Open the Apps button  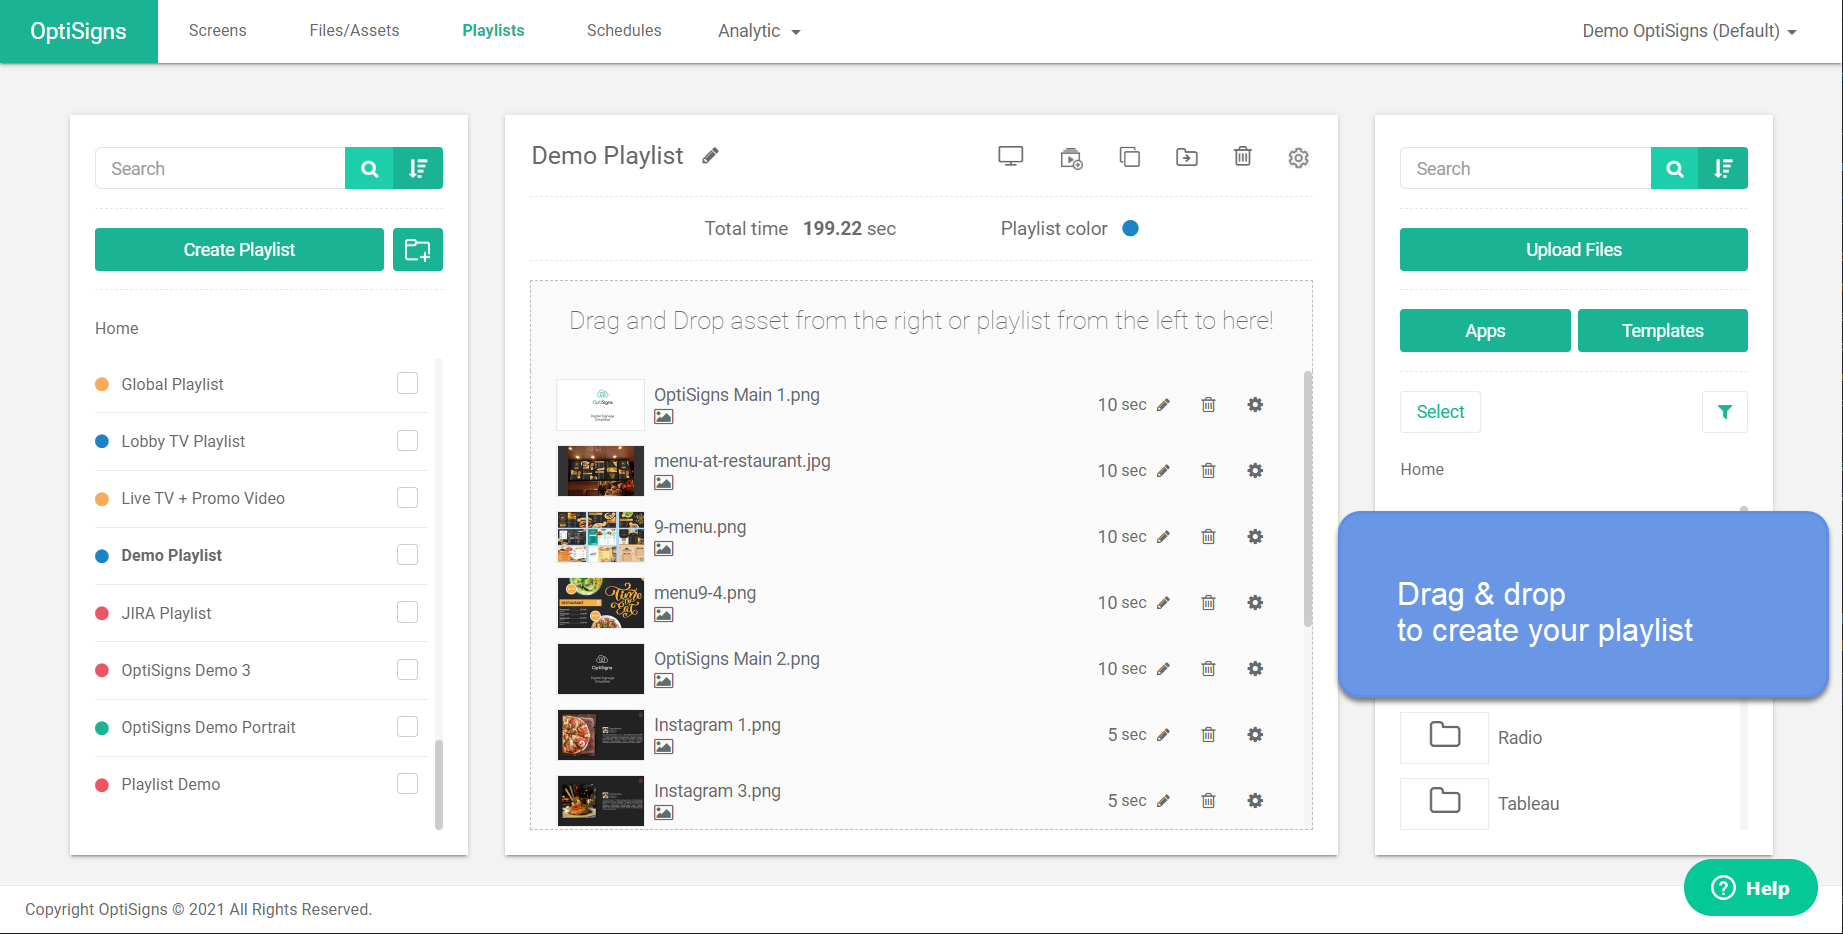1485,331
